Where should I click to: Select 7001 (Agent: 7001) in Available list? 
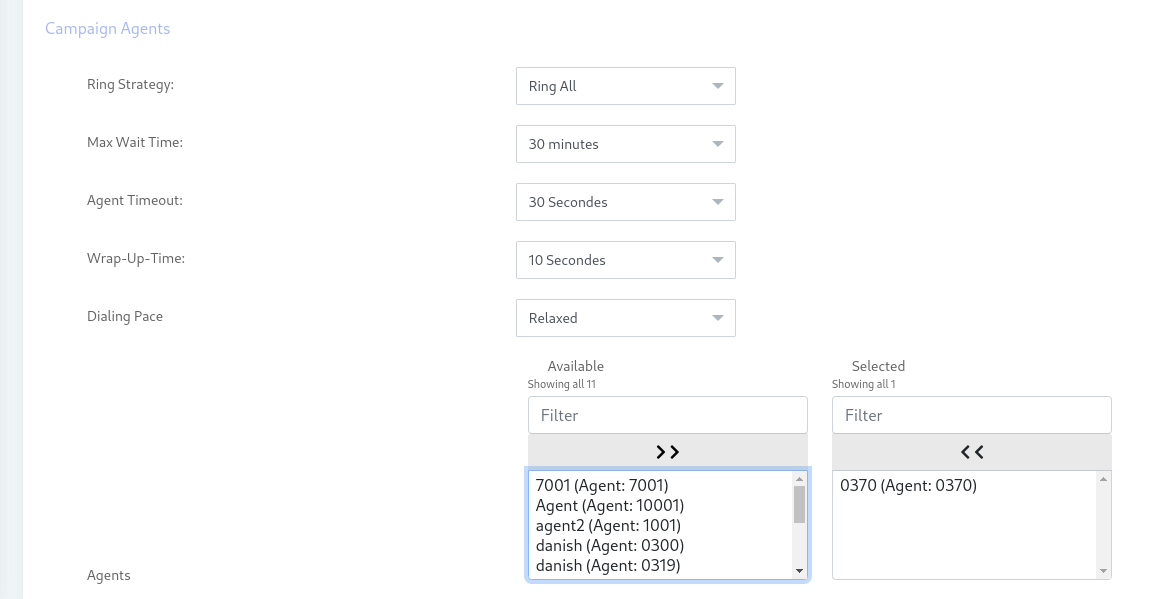pyautogui.click(x=602, y=486)
